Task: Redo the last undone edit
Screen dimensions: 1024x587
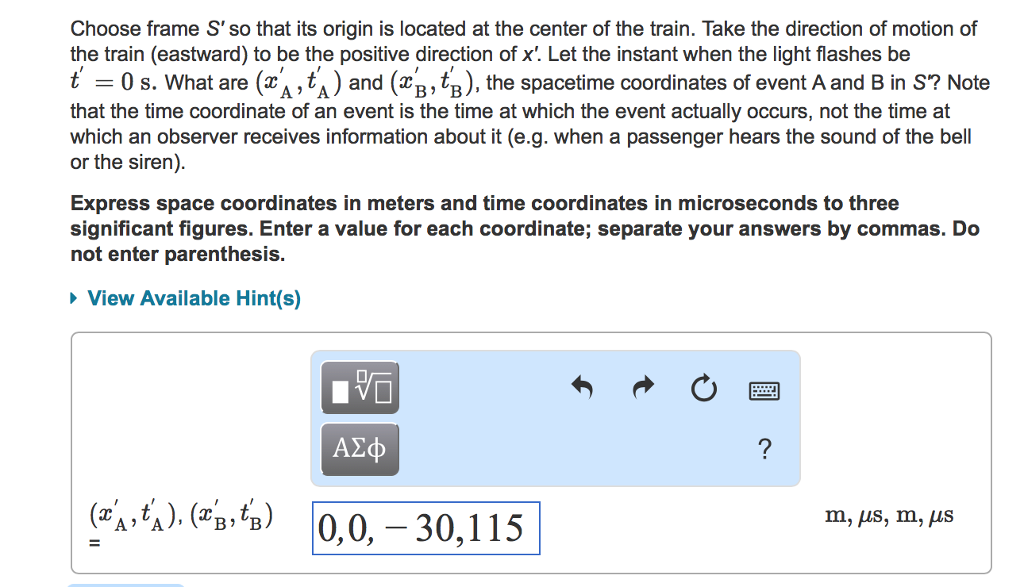Action: [x=643, y=387]
